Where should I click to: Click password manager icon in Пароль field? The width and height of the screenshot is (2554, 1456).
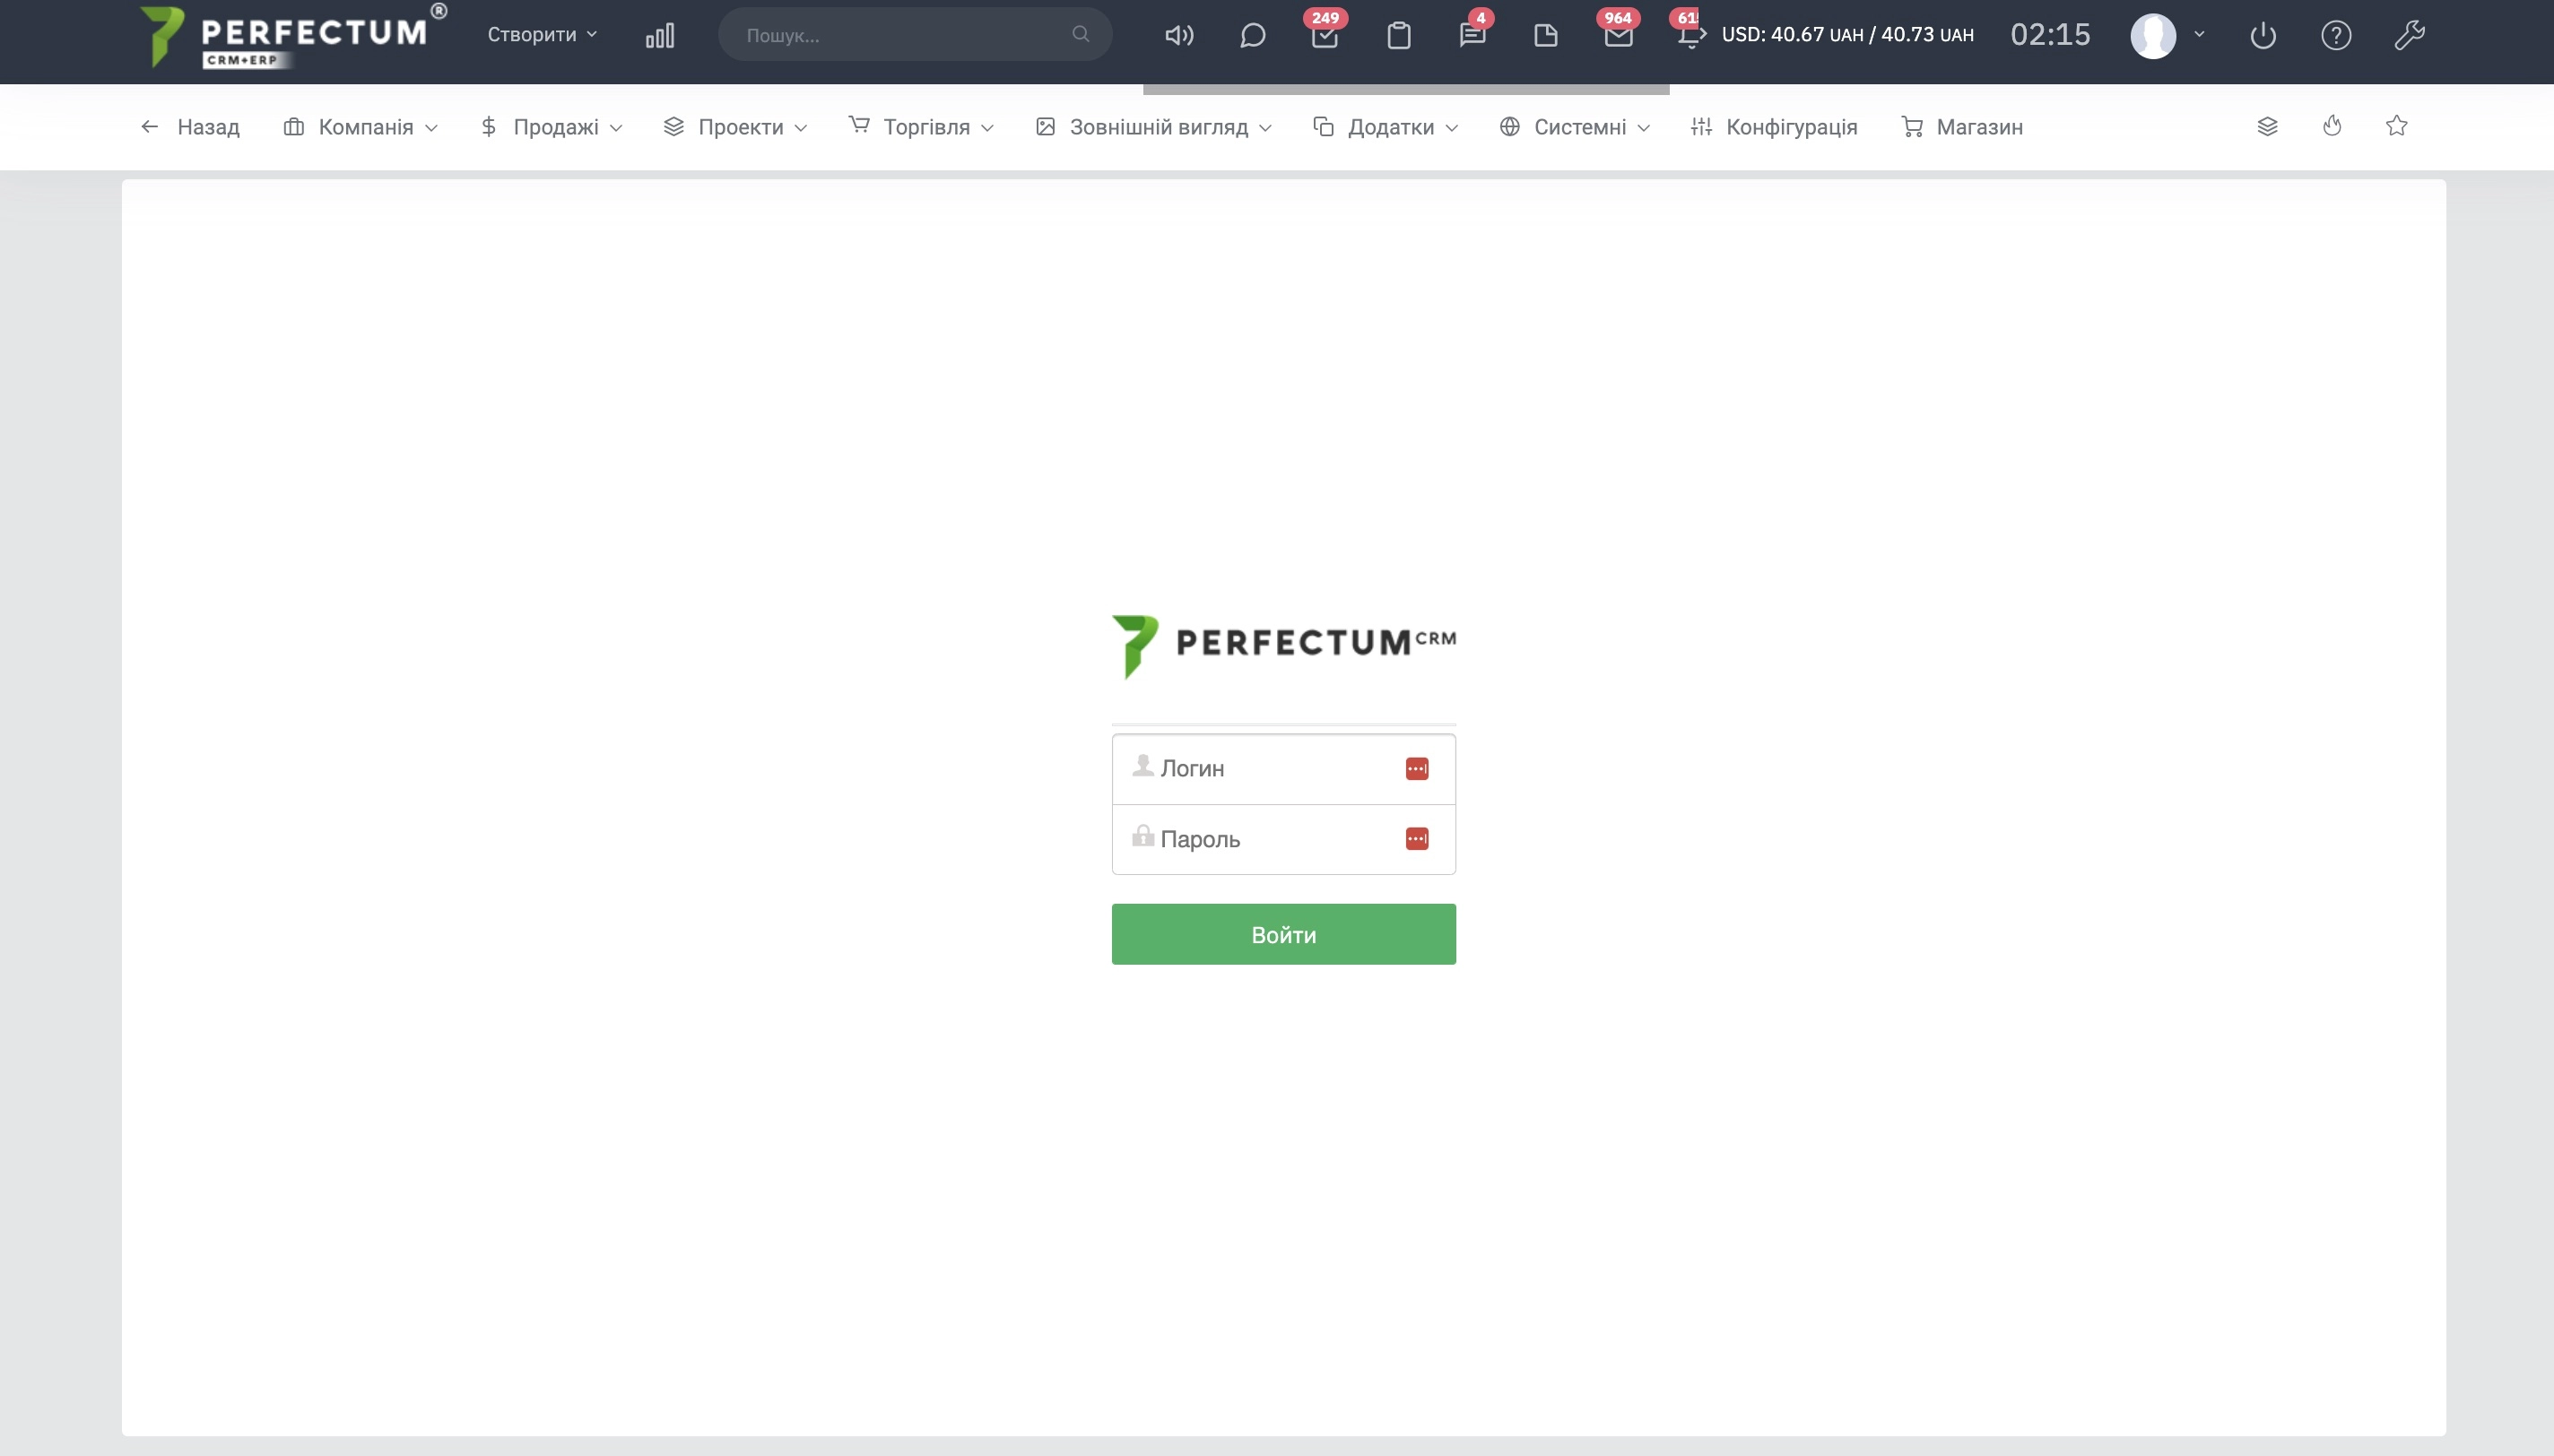[1417, 839]
